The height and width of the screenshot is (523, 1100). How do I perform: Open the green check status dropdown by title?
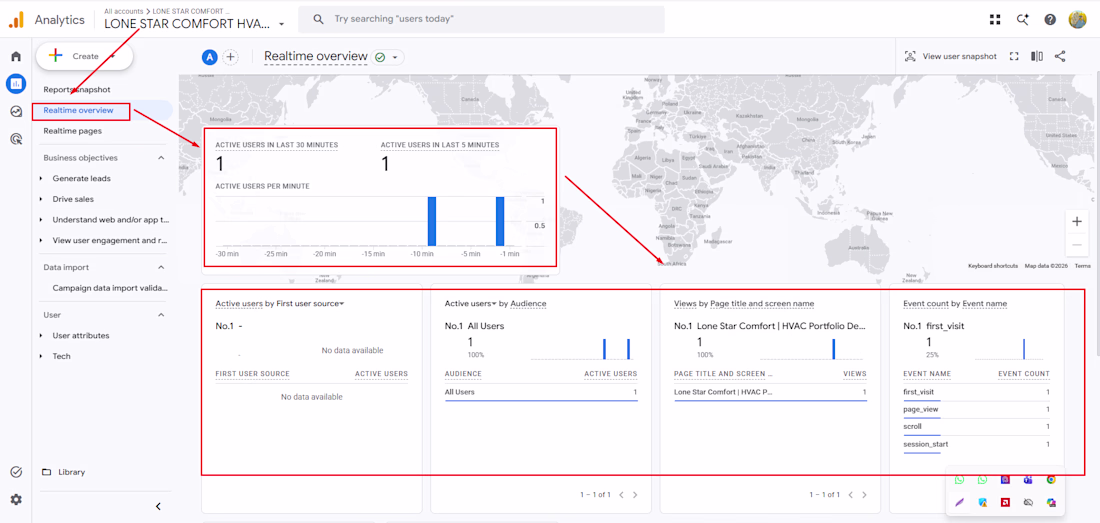(x=387, y=57)
